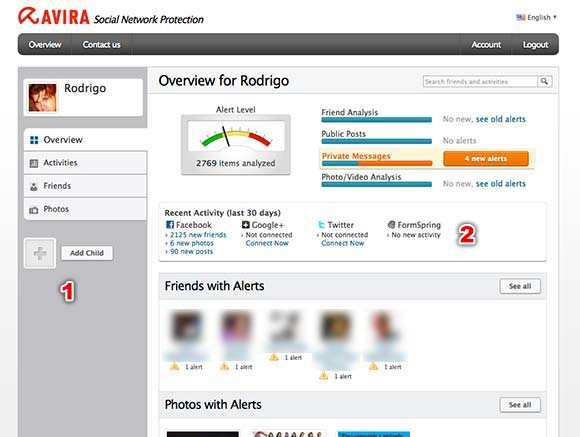Screen dimensions: 580x437
Task: Focus the Search friends and activities field
Action: tap(480, 81)
